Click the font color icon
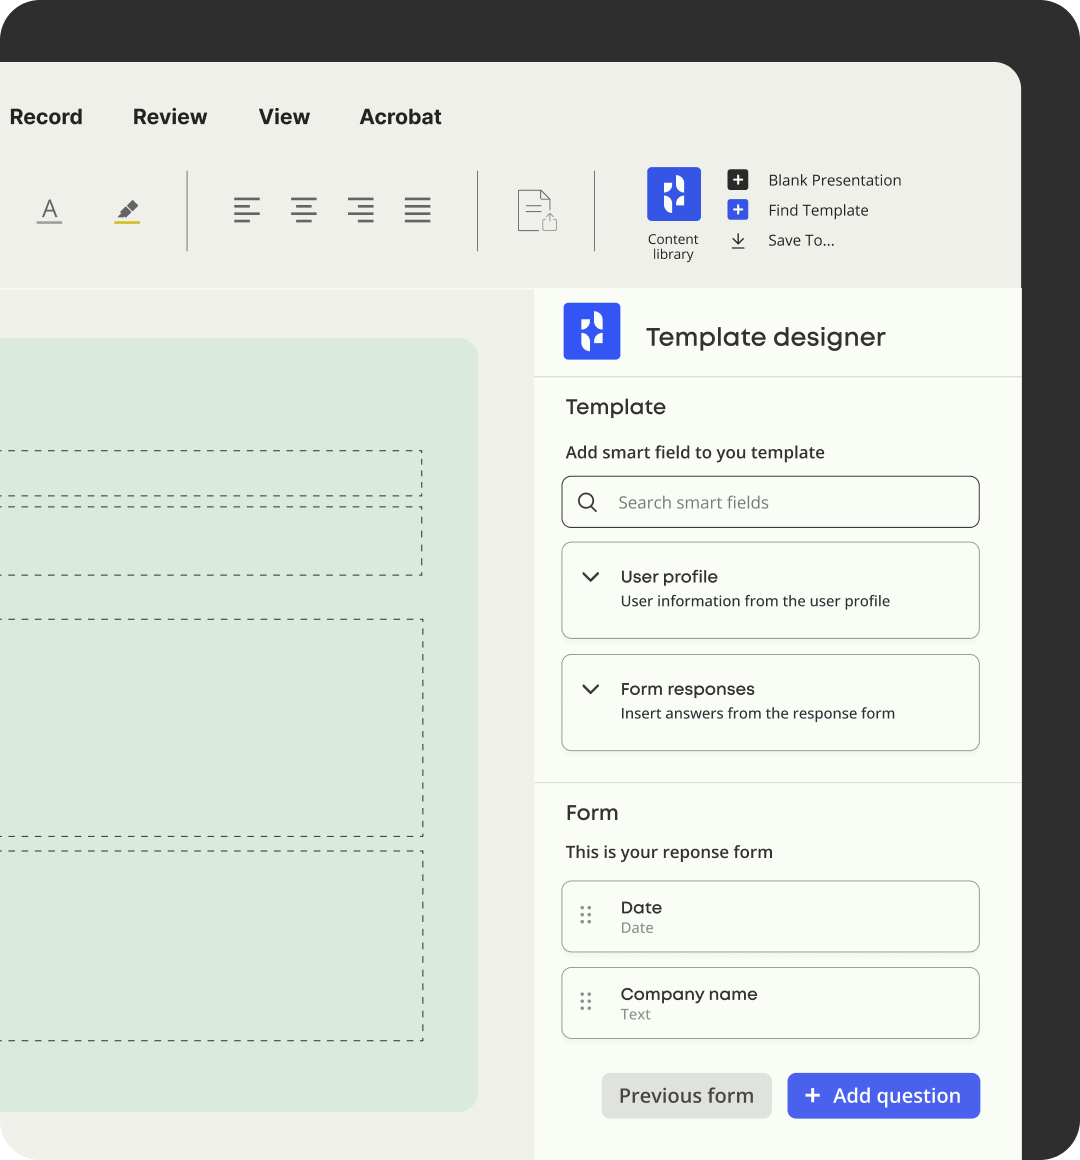The image size is (1080, 1160). 49,210
